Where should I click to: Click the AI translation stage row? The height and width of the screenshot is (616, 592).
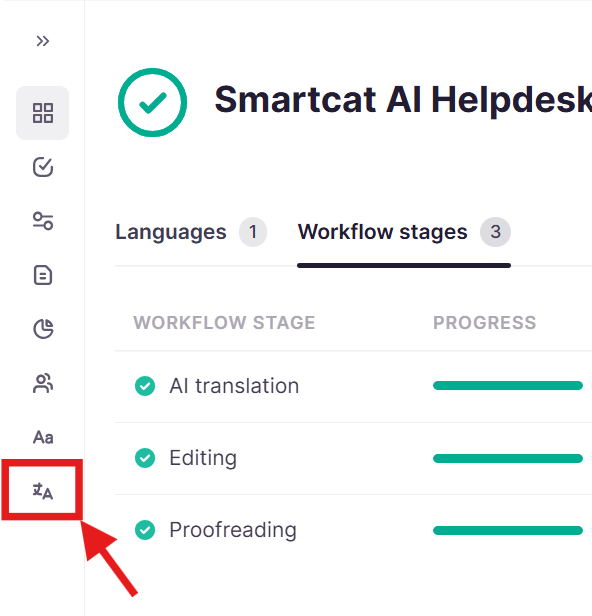(x=354, y=387)
